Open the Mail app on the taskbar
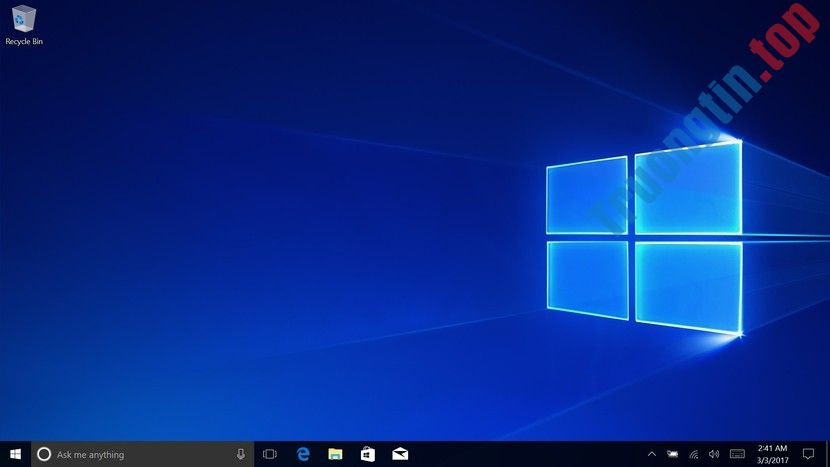Image resolution: width=830 pixels, height=467 pixels. tap(400, 454)
